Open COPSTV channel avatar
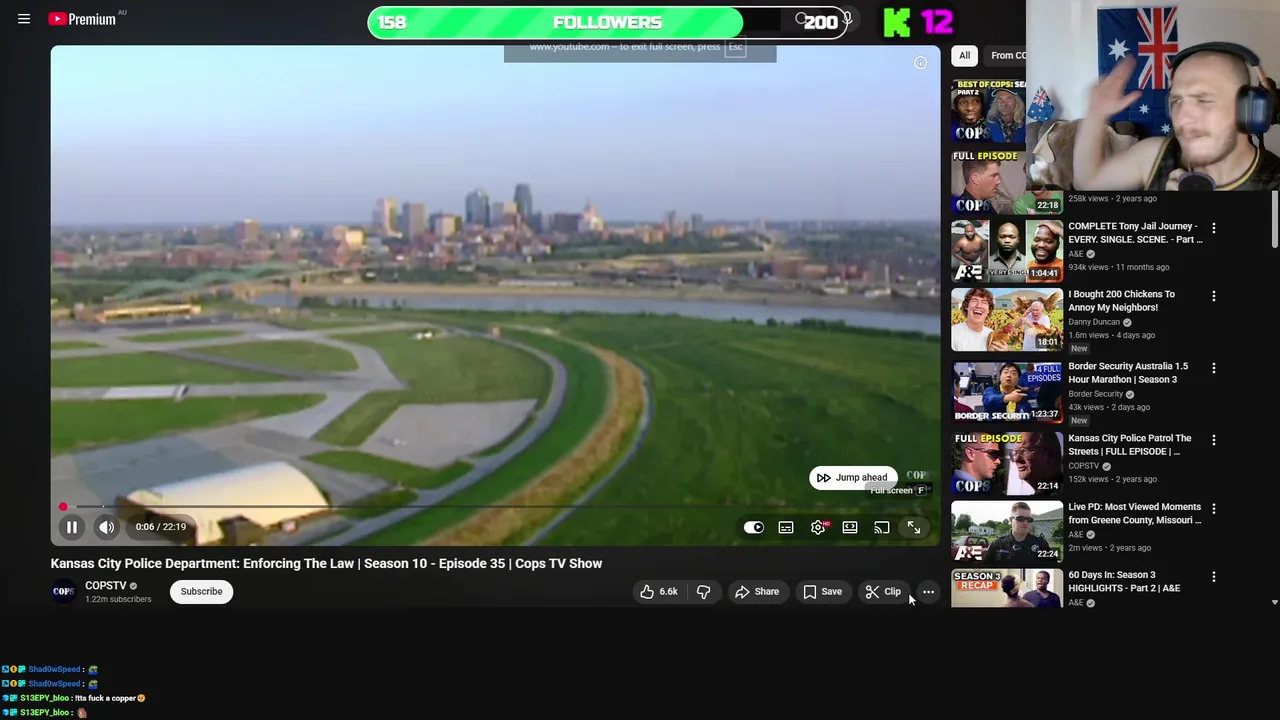 (64, 592)
